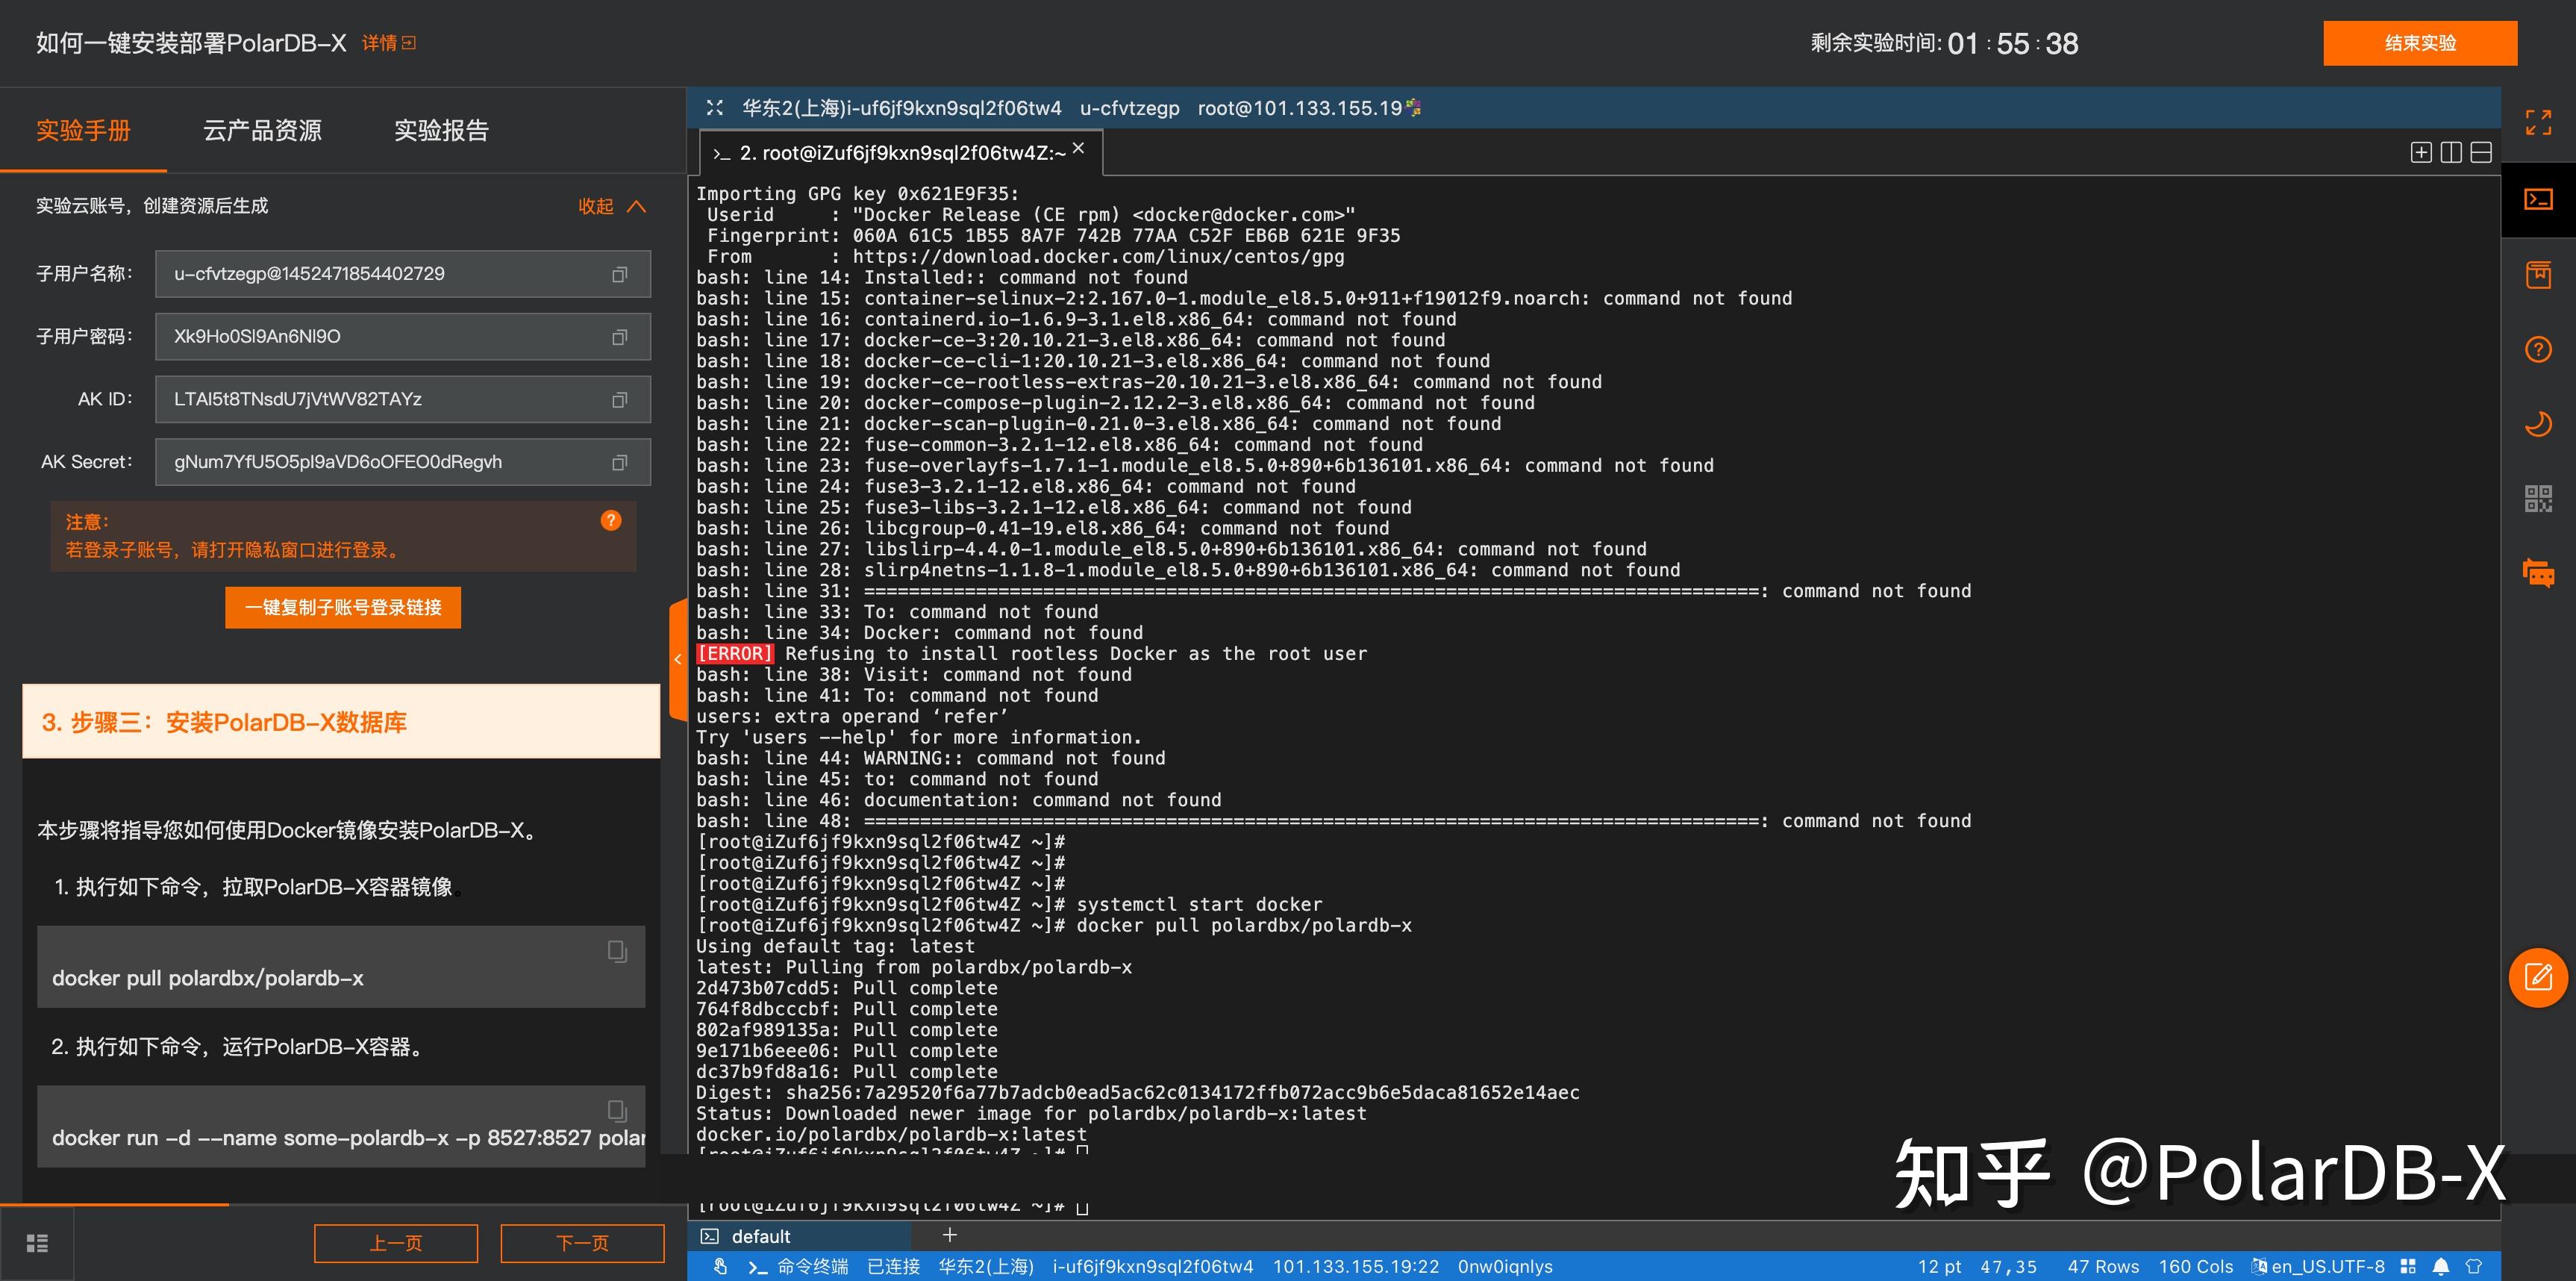This screenshot has height=1281, width=2576.
Task: Collapse the left manual panel handle
Action: click(677, 659)
